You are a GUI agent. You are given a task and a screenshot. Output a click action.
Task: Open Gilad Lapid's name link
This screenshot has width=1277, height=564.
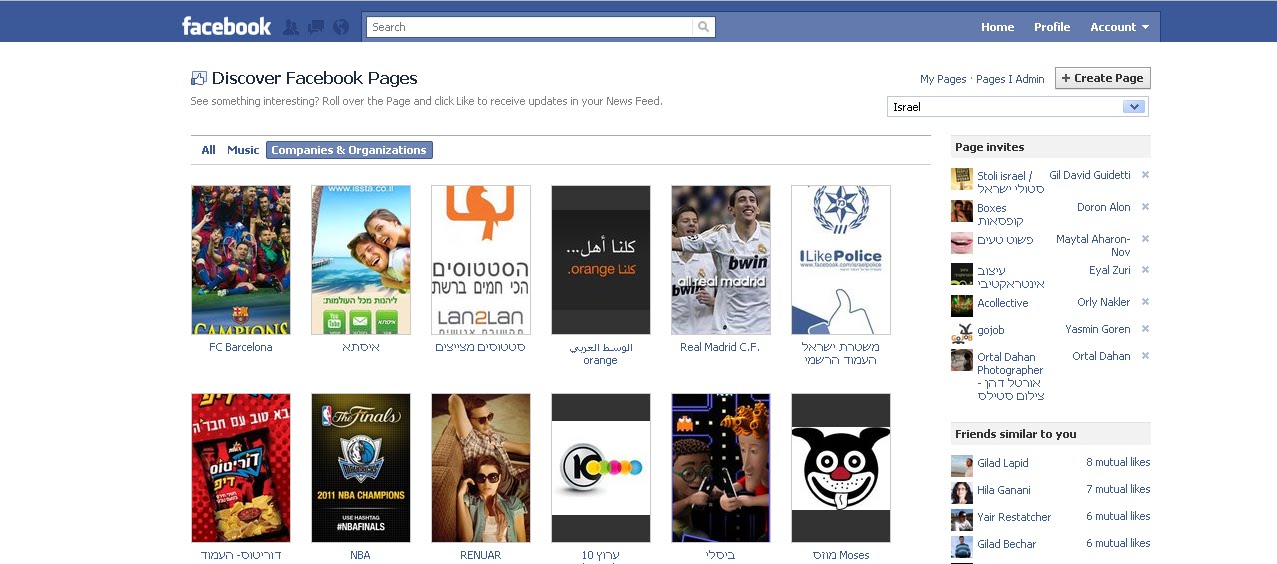[1003, 463]
